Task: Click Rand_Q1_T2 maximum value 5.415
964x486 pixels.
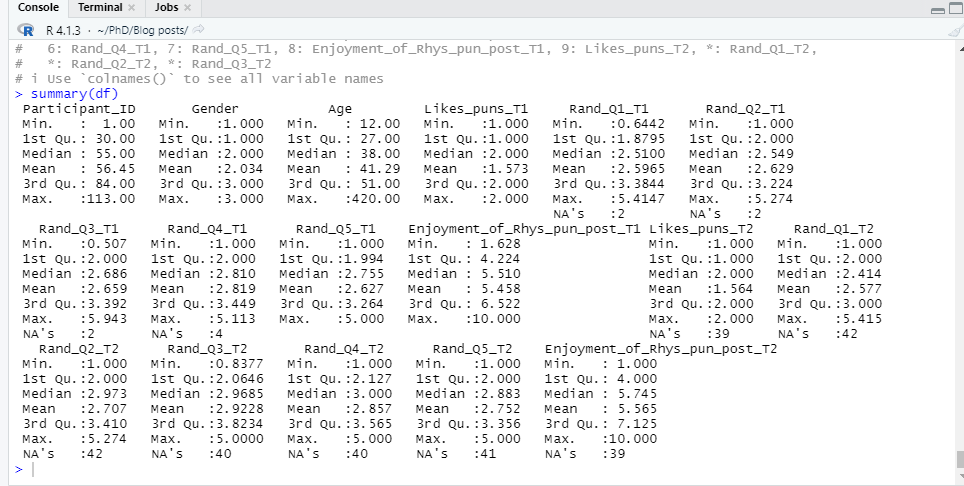Action: [x=862, y=319]
